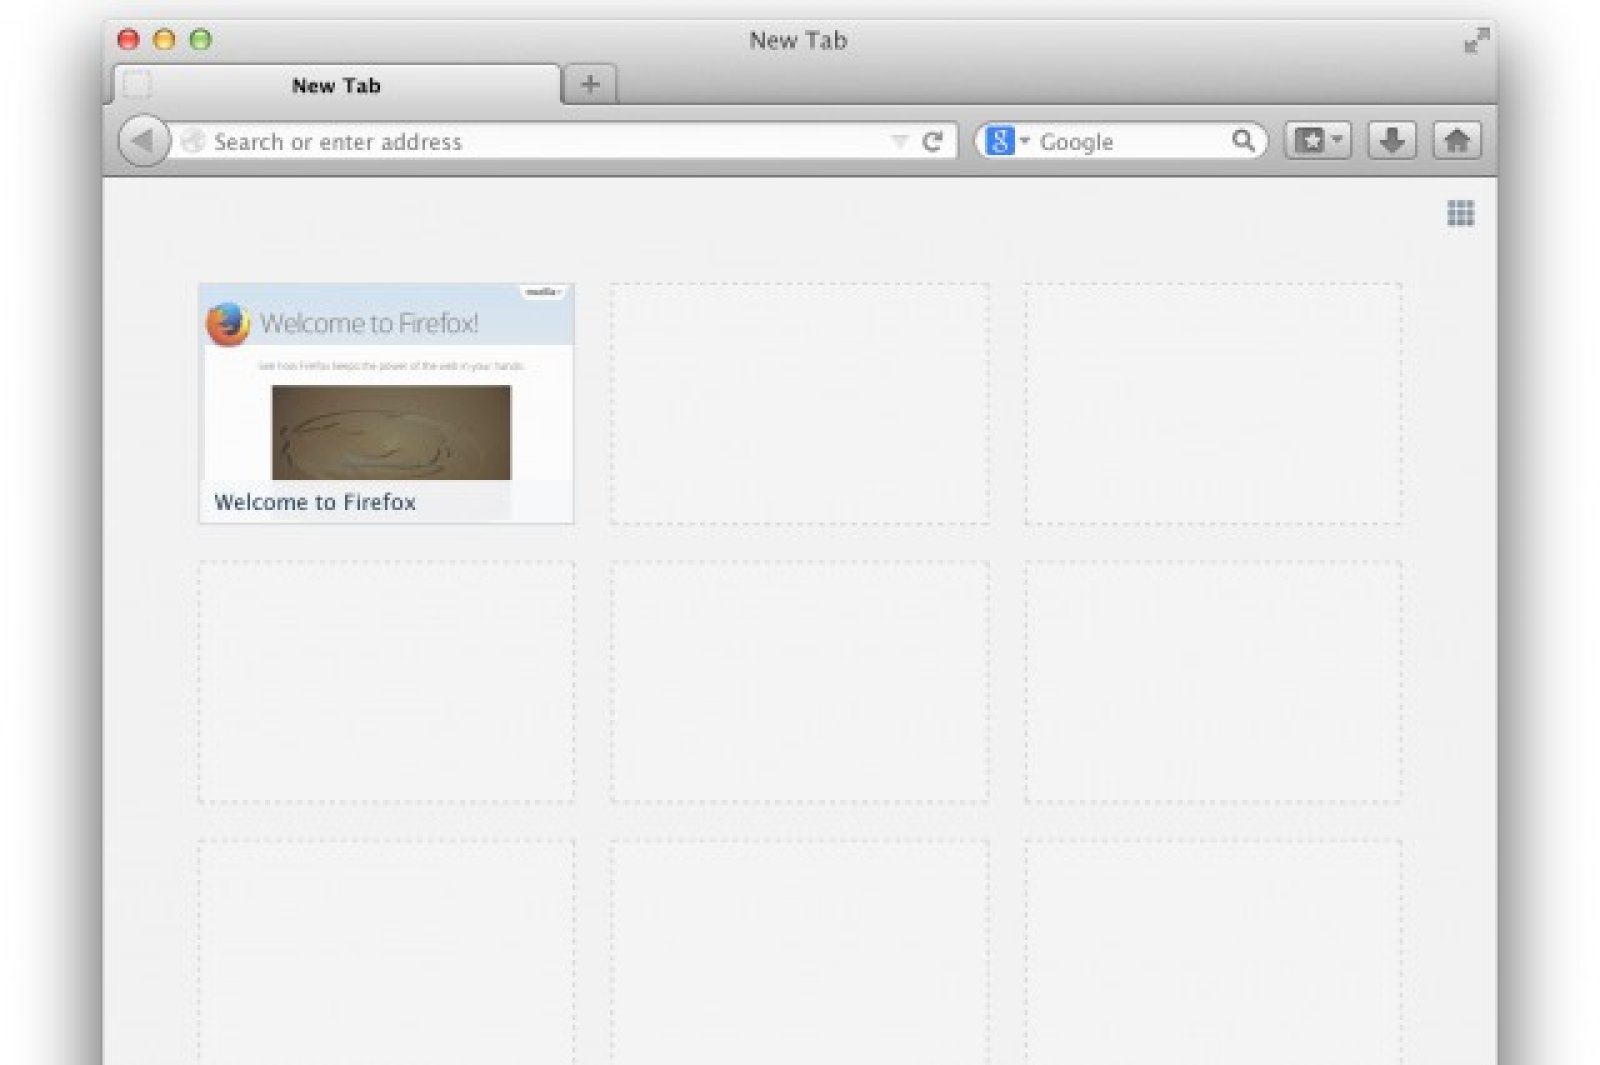Click the search magnifying glass icon

point(1243,141)
